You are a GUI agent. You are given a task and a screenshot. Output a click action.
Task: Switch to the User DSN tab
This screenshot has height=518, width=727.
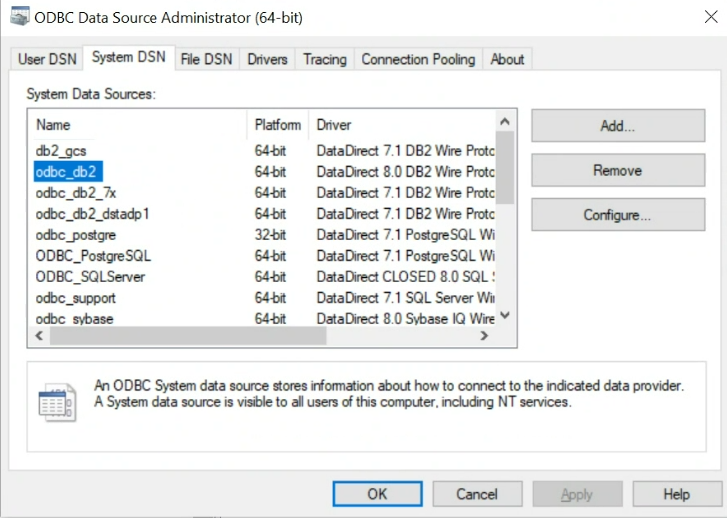point(47,59)
